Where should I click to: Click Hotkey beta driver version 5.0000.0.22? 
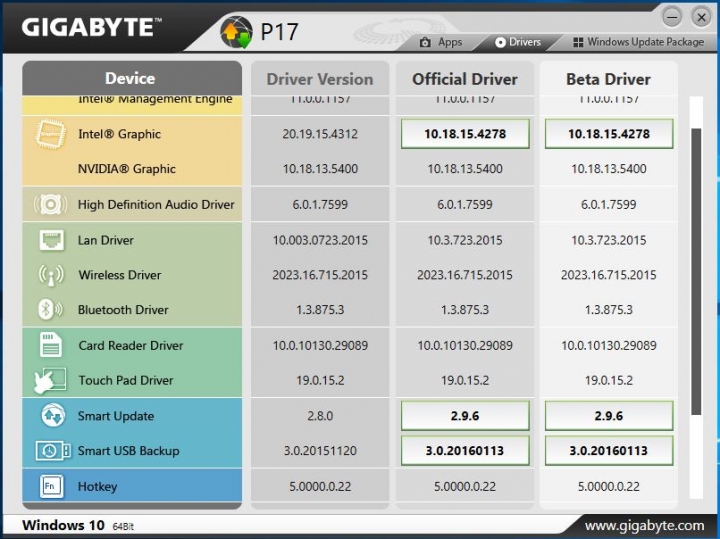coord(608,486)
